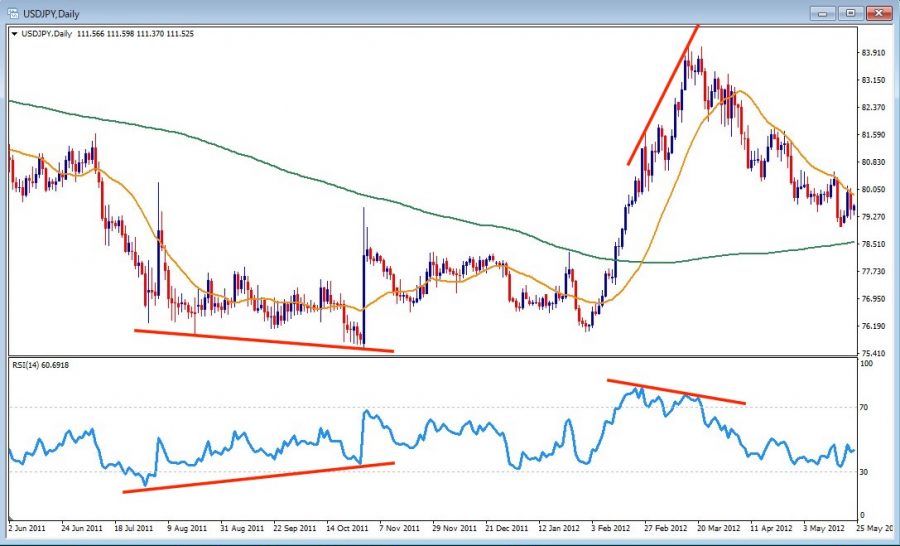Close the USDJPY,Daily chart window
Viewport: 900px width, 546px height.
point(877,12)
